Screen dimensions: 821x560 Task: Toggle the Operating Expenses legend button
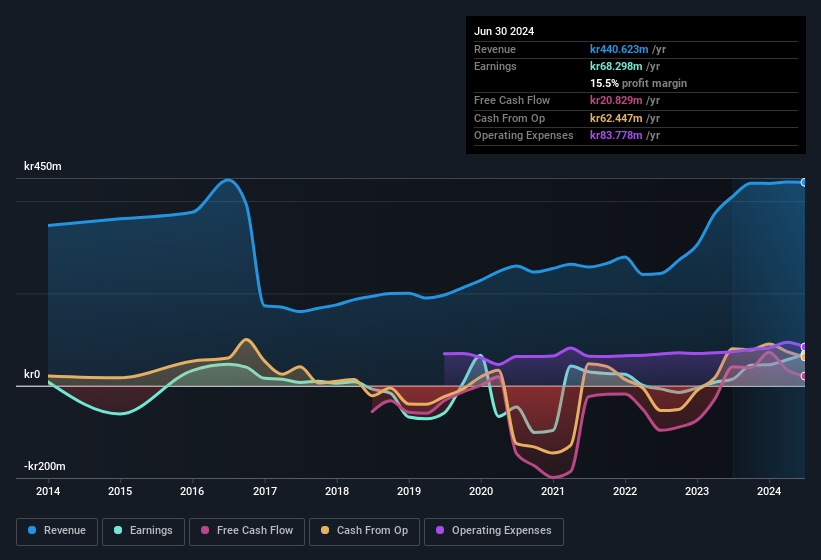[494, 531]
